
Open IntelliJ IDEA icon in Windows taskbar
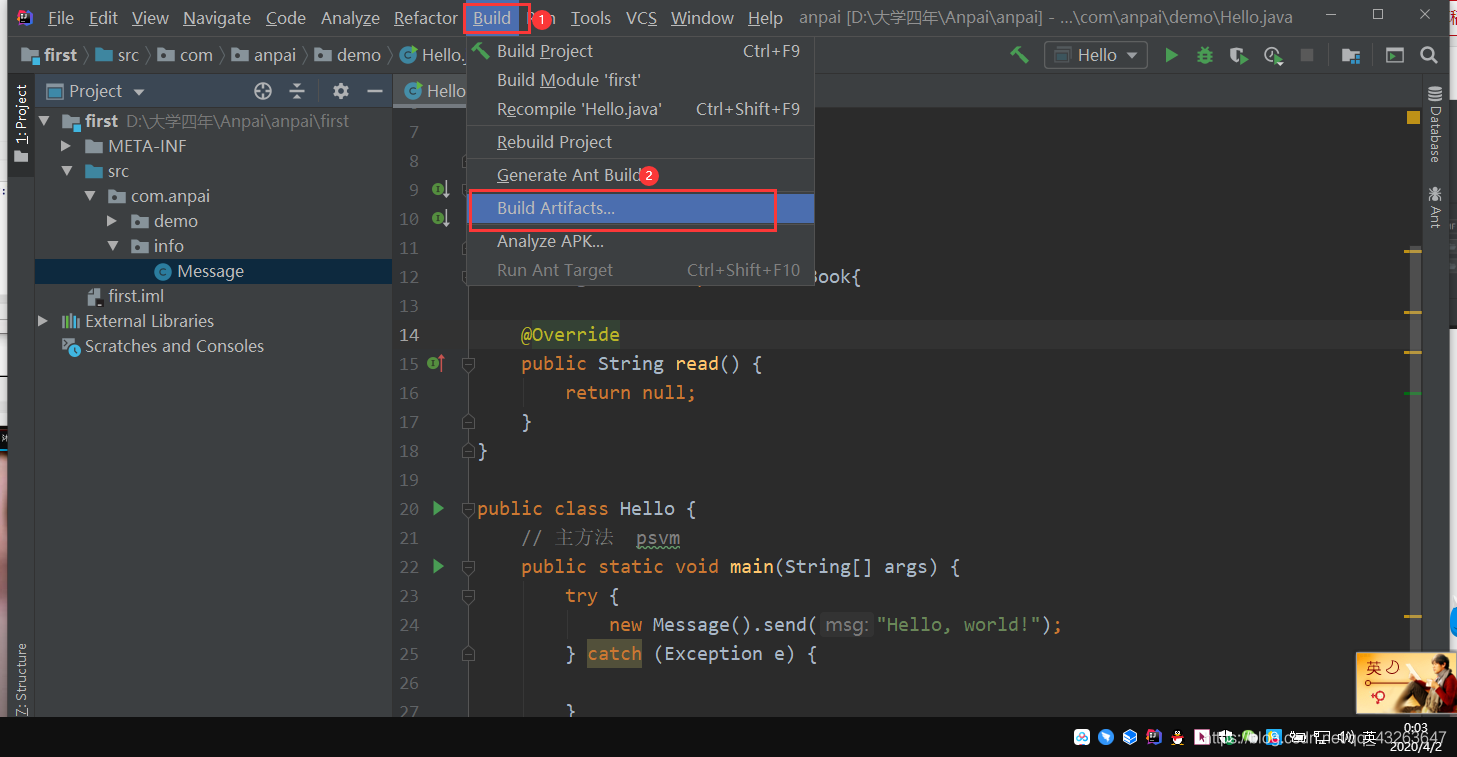(1154, 737)
